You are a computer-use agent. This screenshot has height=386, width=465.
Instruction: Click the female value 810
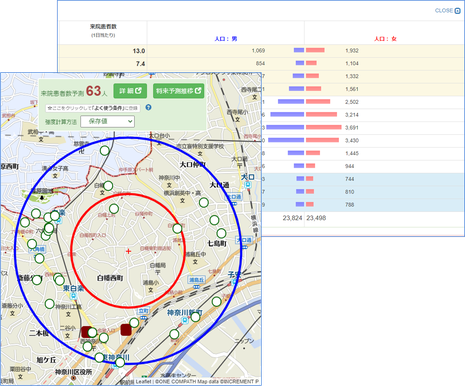[x=350, y=192]
